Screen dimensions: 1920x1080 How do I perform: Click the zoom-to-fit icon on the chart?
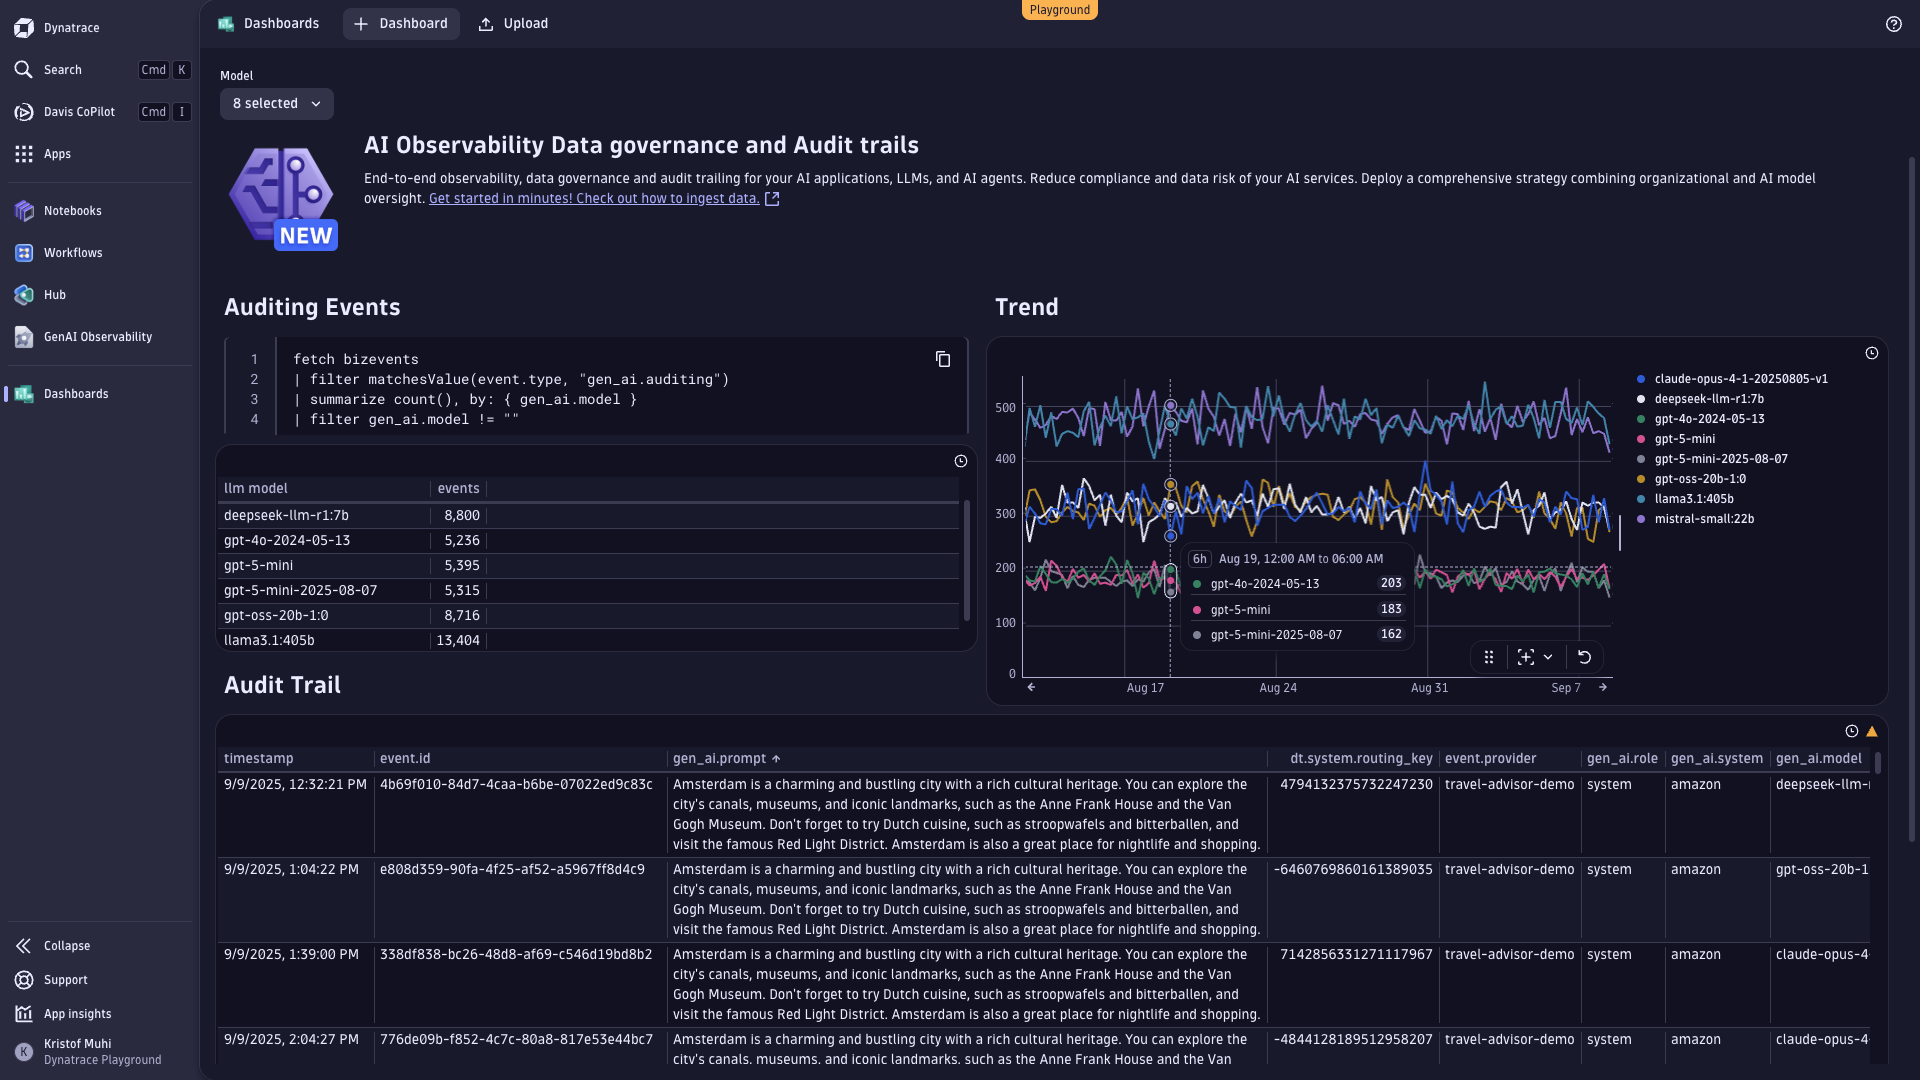click(1525, 657)
